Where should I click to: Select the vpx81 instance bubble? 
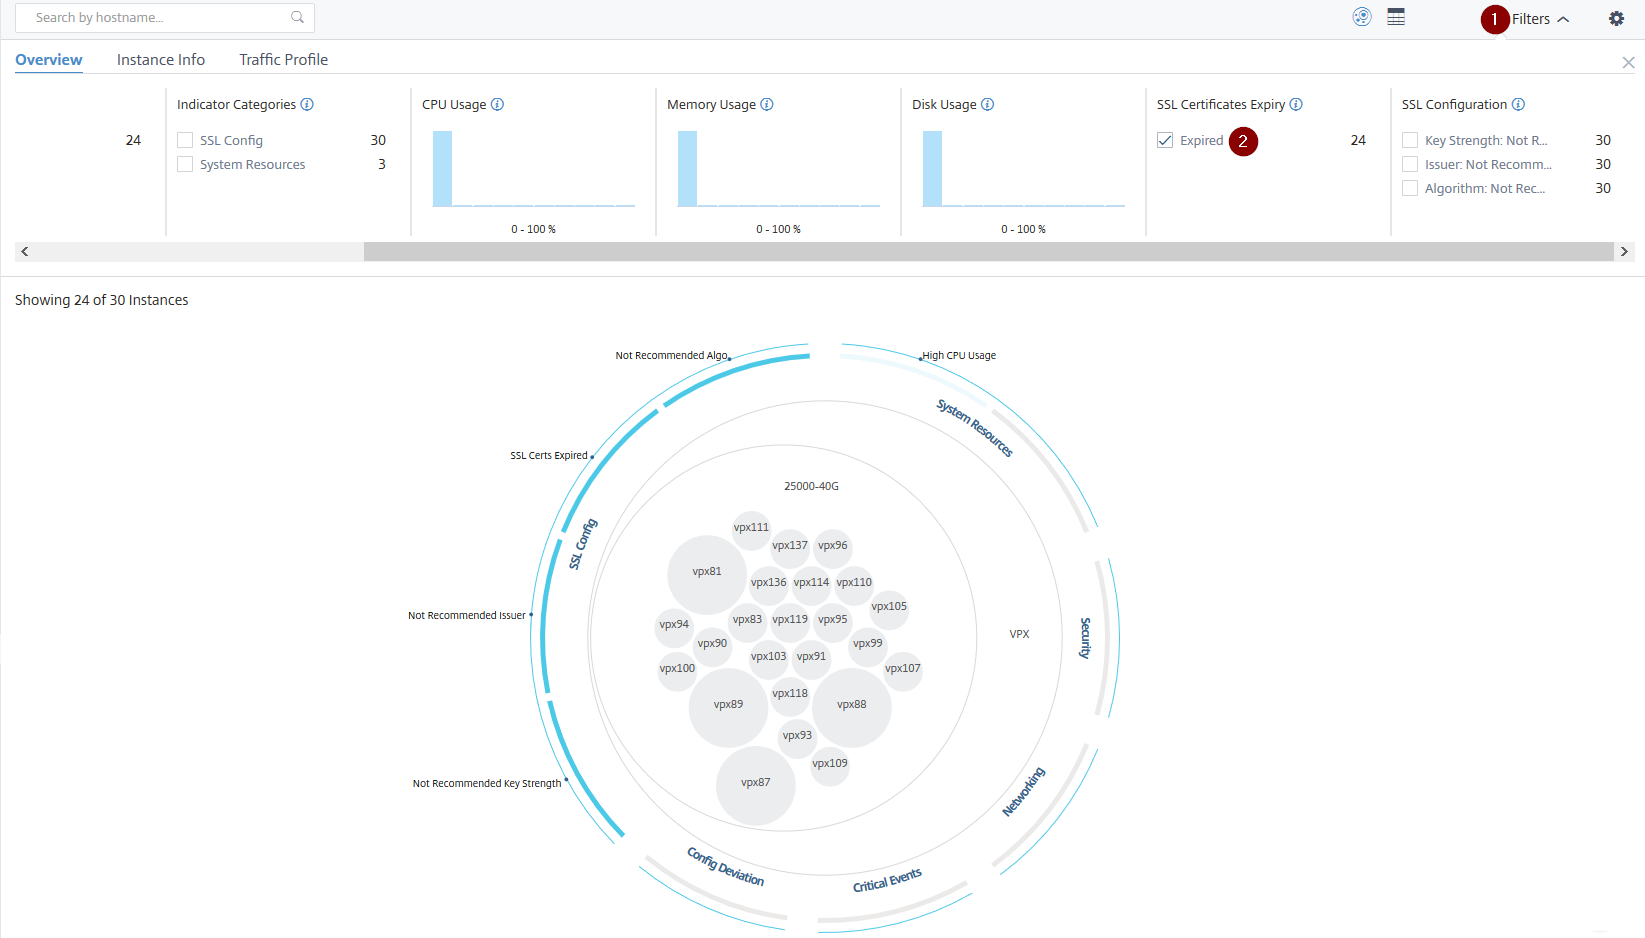(x=707, y=574)
